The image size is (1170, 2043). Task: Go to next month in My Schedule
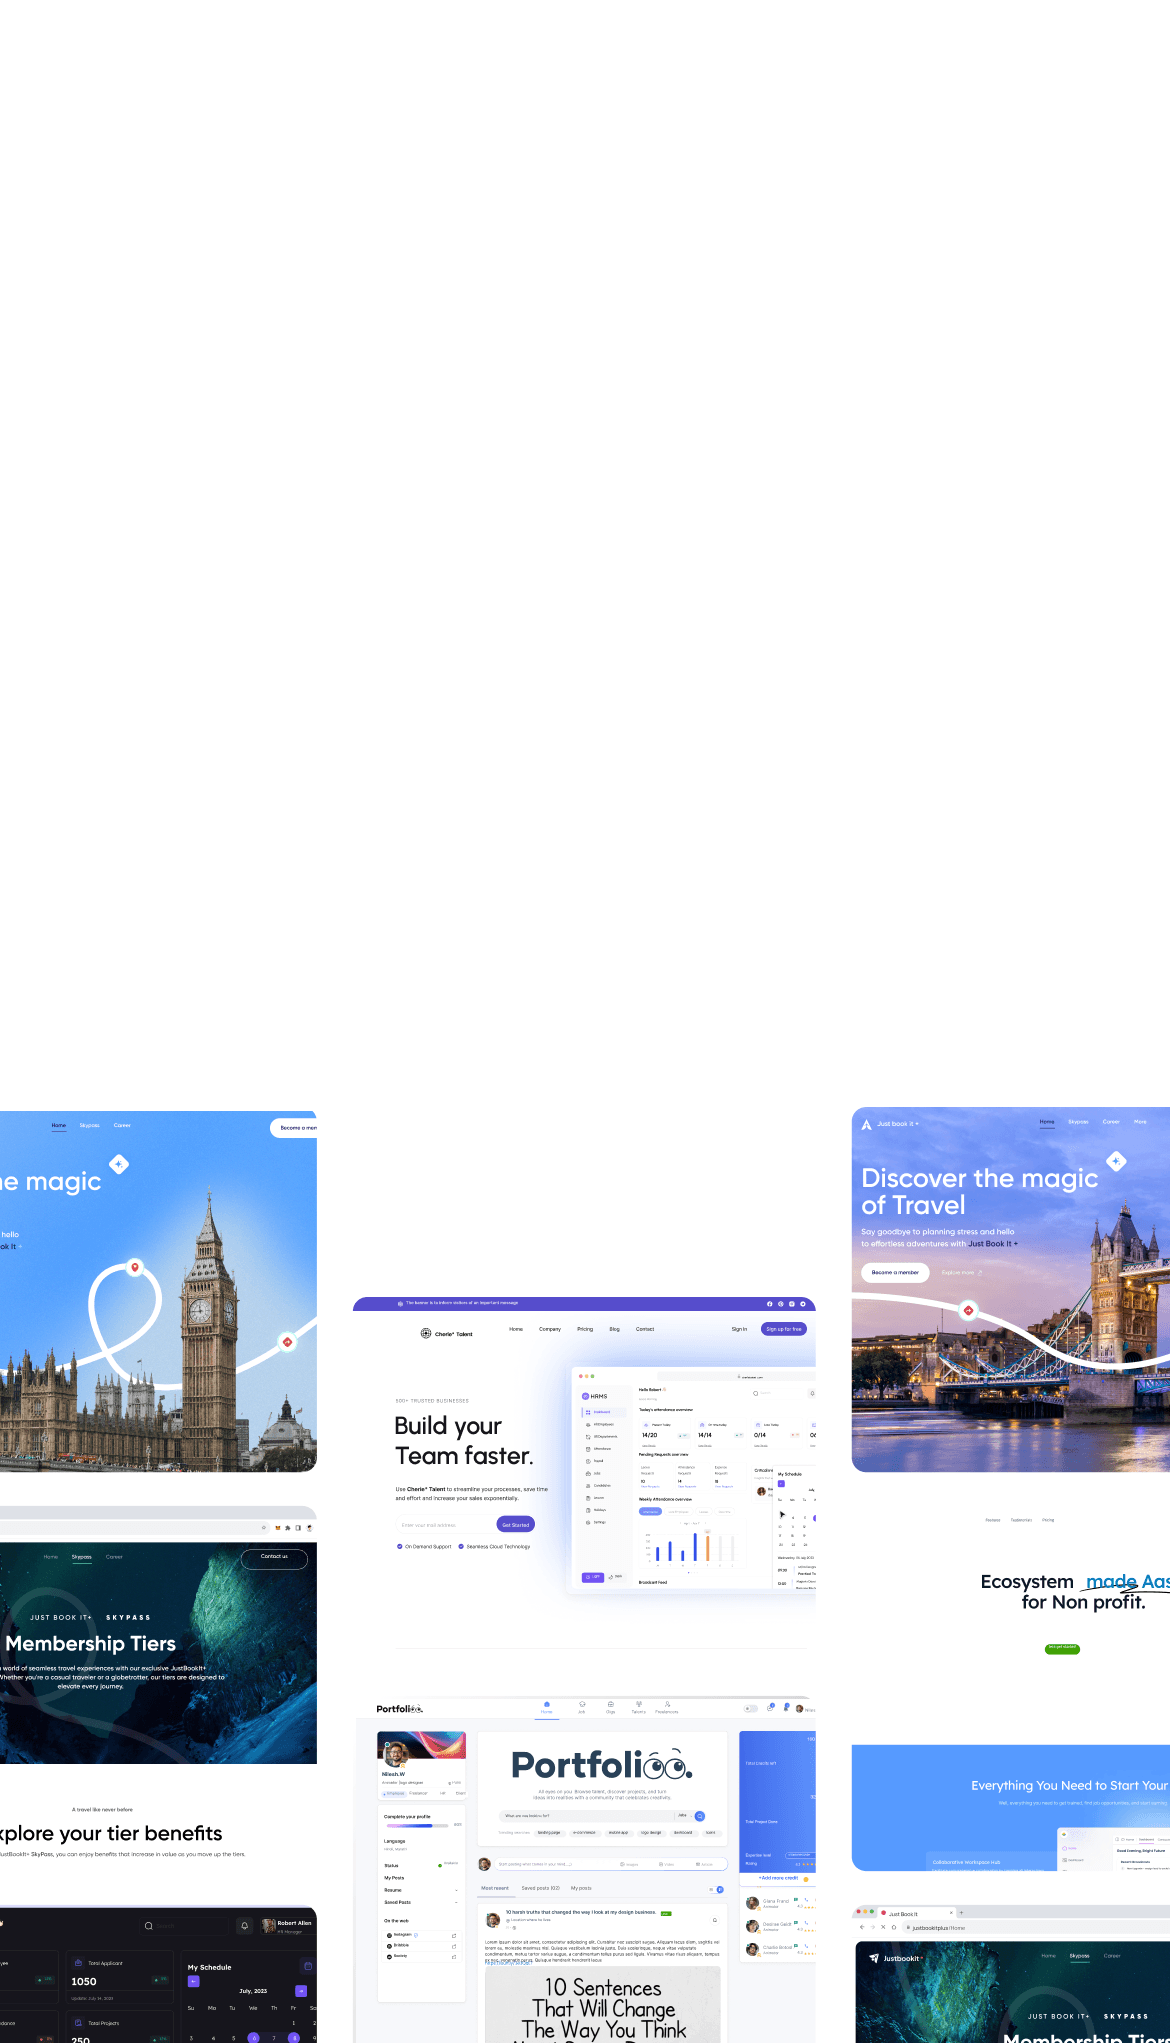[x=300, y=1991]
